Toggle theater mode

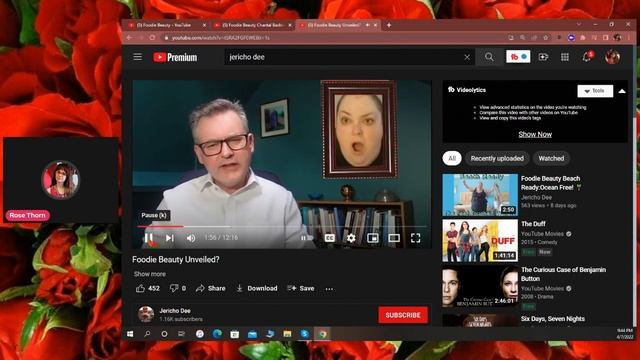click(394, 238)
